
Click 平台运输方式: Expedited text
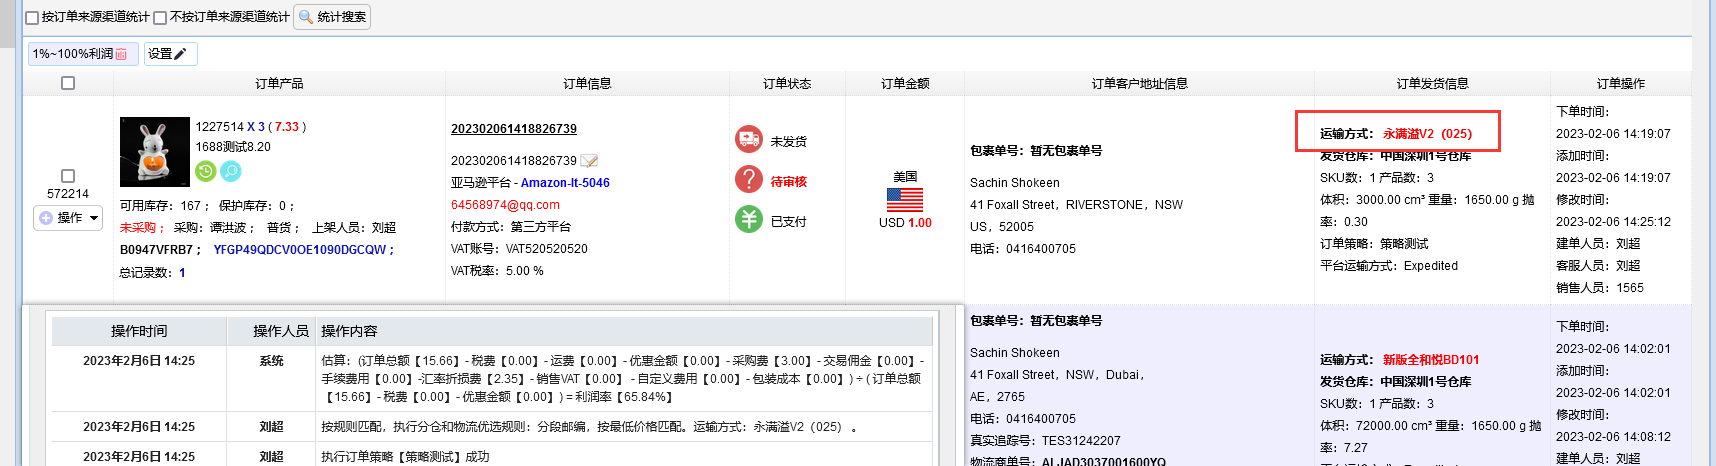coord(1389,266)
